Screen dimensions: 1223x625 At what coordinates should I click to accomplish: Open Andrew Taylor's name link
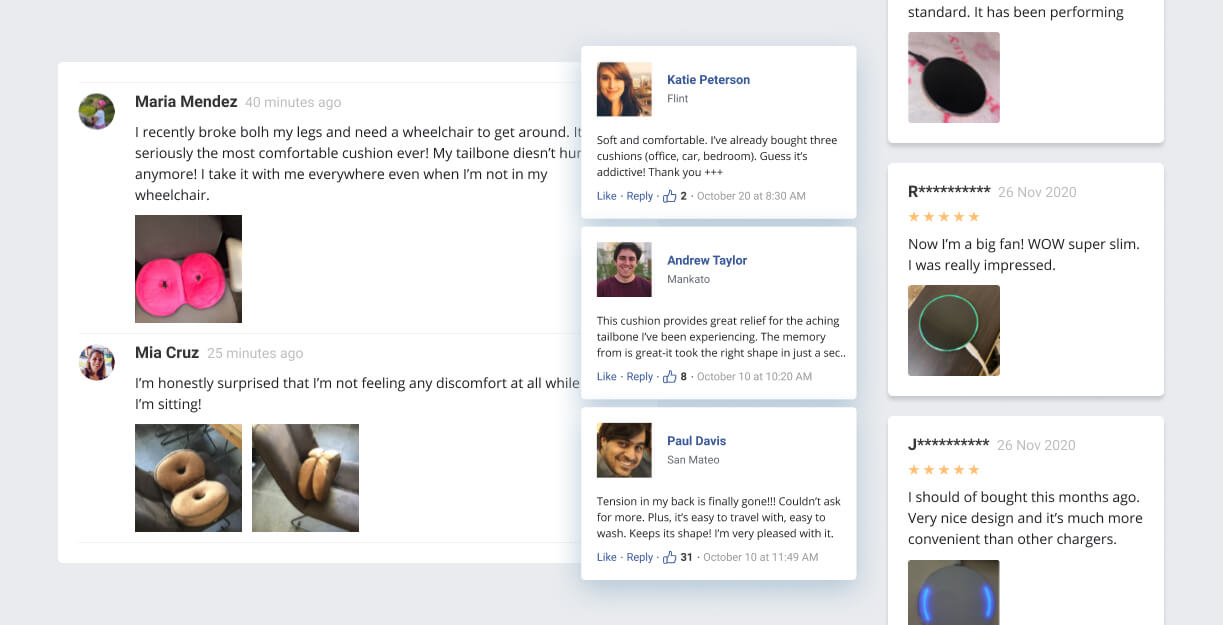pos(707,260)
